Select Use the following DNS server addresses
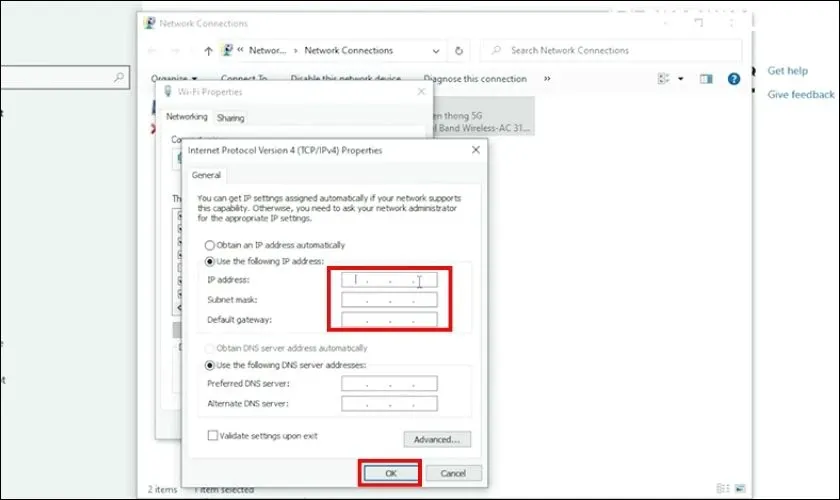This screenshot has width=840, height=500. [209, 365]
